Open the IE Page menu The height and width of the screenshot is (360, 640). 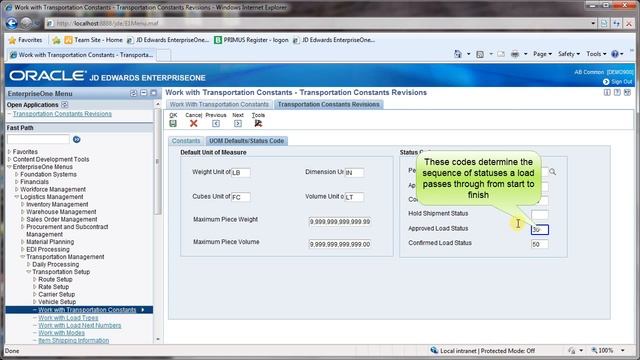[542, 54]
